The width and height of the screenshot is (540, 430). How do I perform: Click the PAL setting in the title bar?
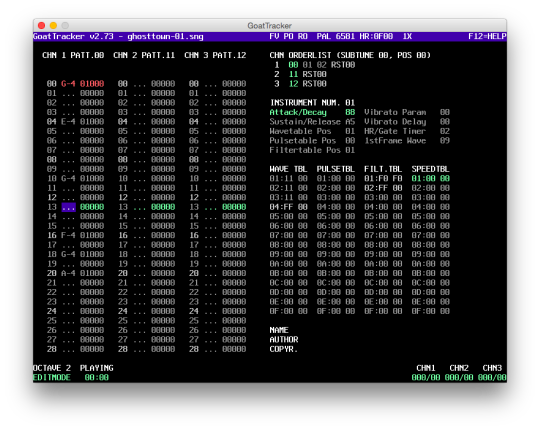point(324,36)
